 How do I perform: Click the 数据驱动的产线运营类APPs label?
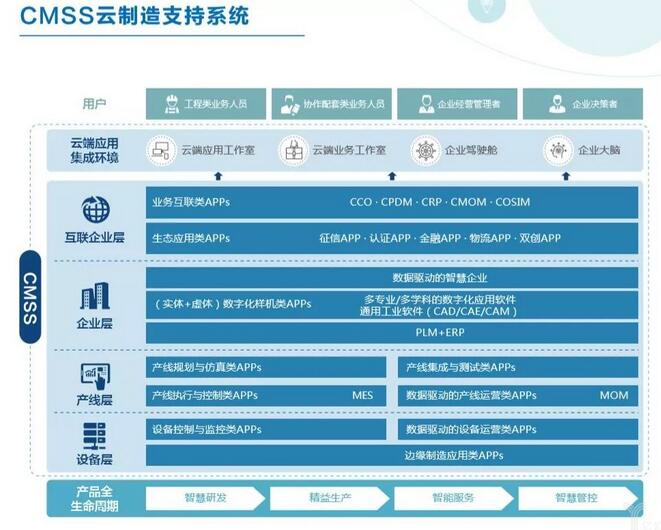point(471,395)
